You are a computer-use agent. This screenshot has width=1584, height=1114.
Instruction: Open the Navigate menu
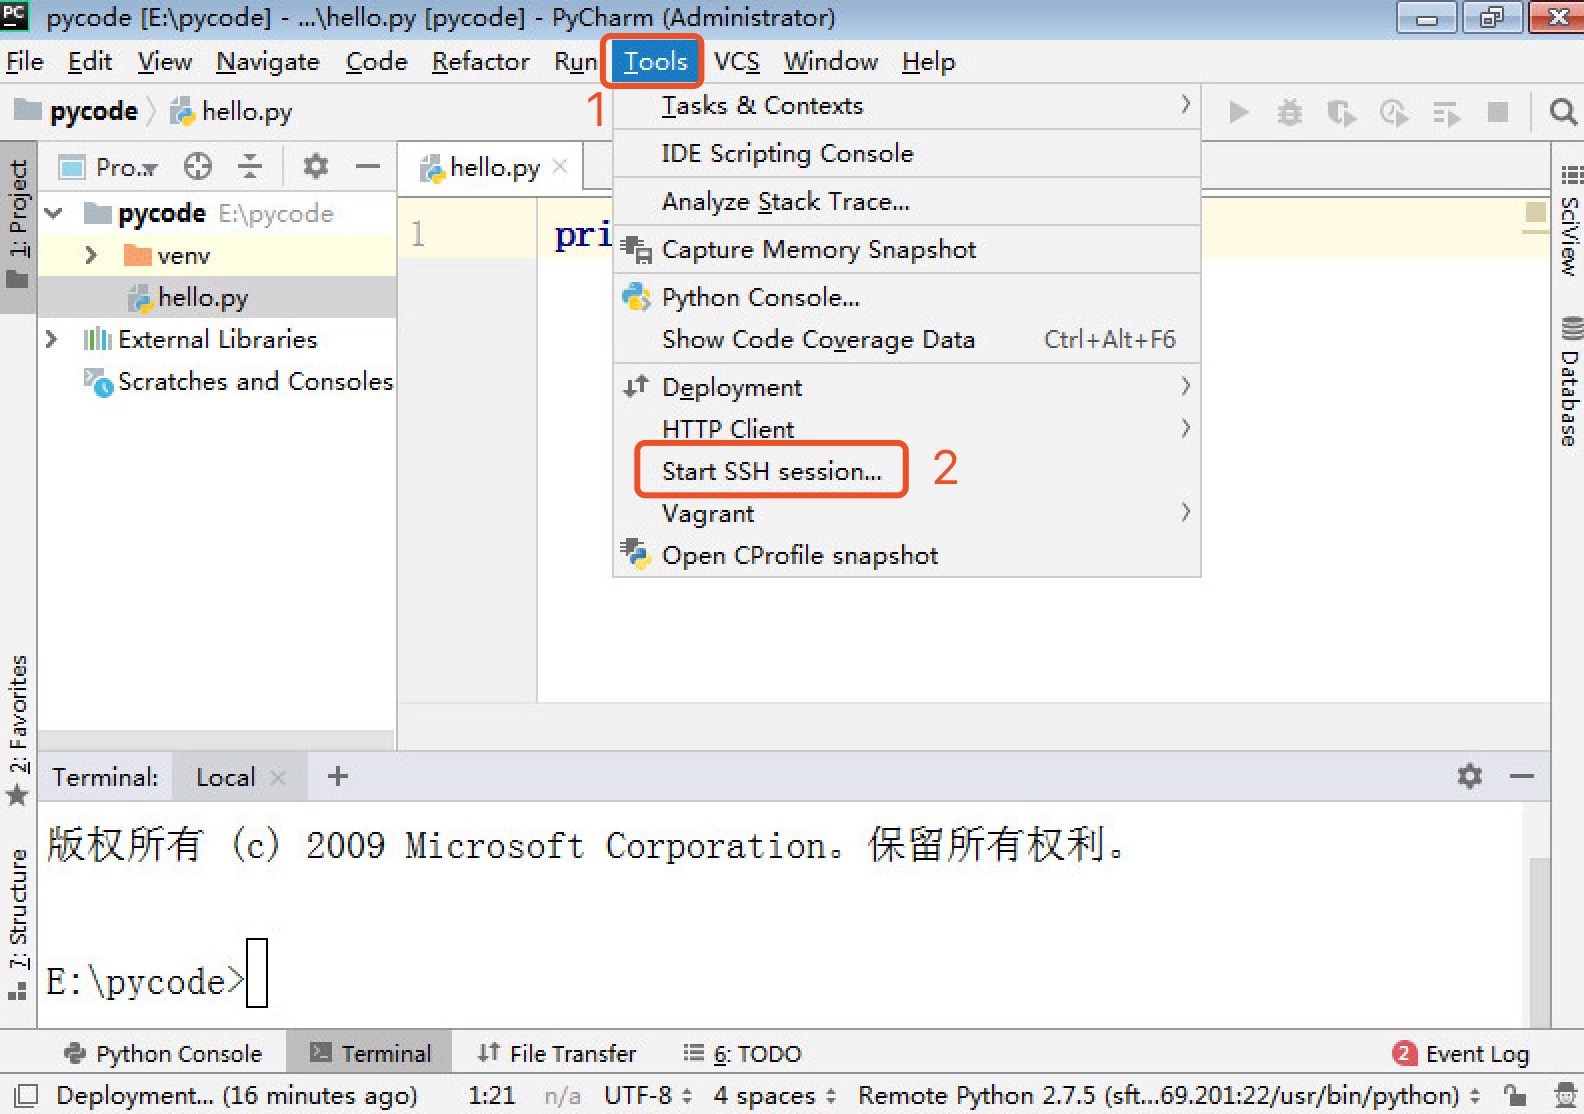tap(268, 62)
